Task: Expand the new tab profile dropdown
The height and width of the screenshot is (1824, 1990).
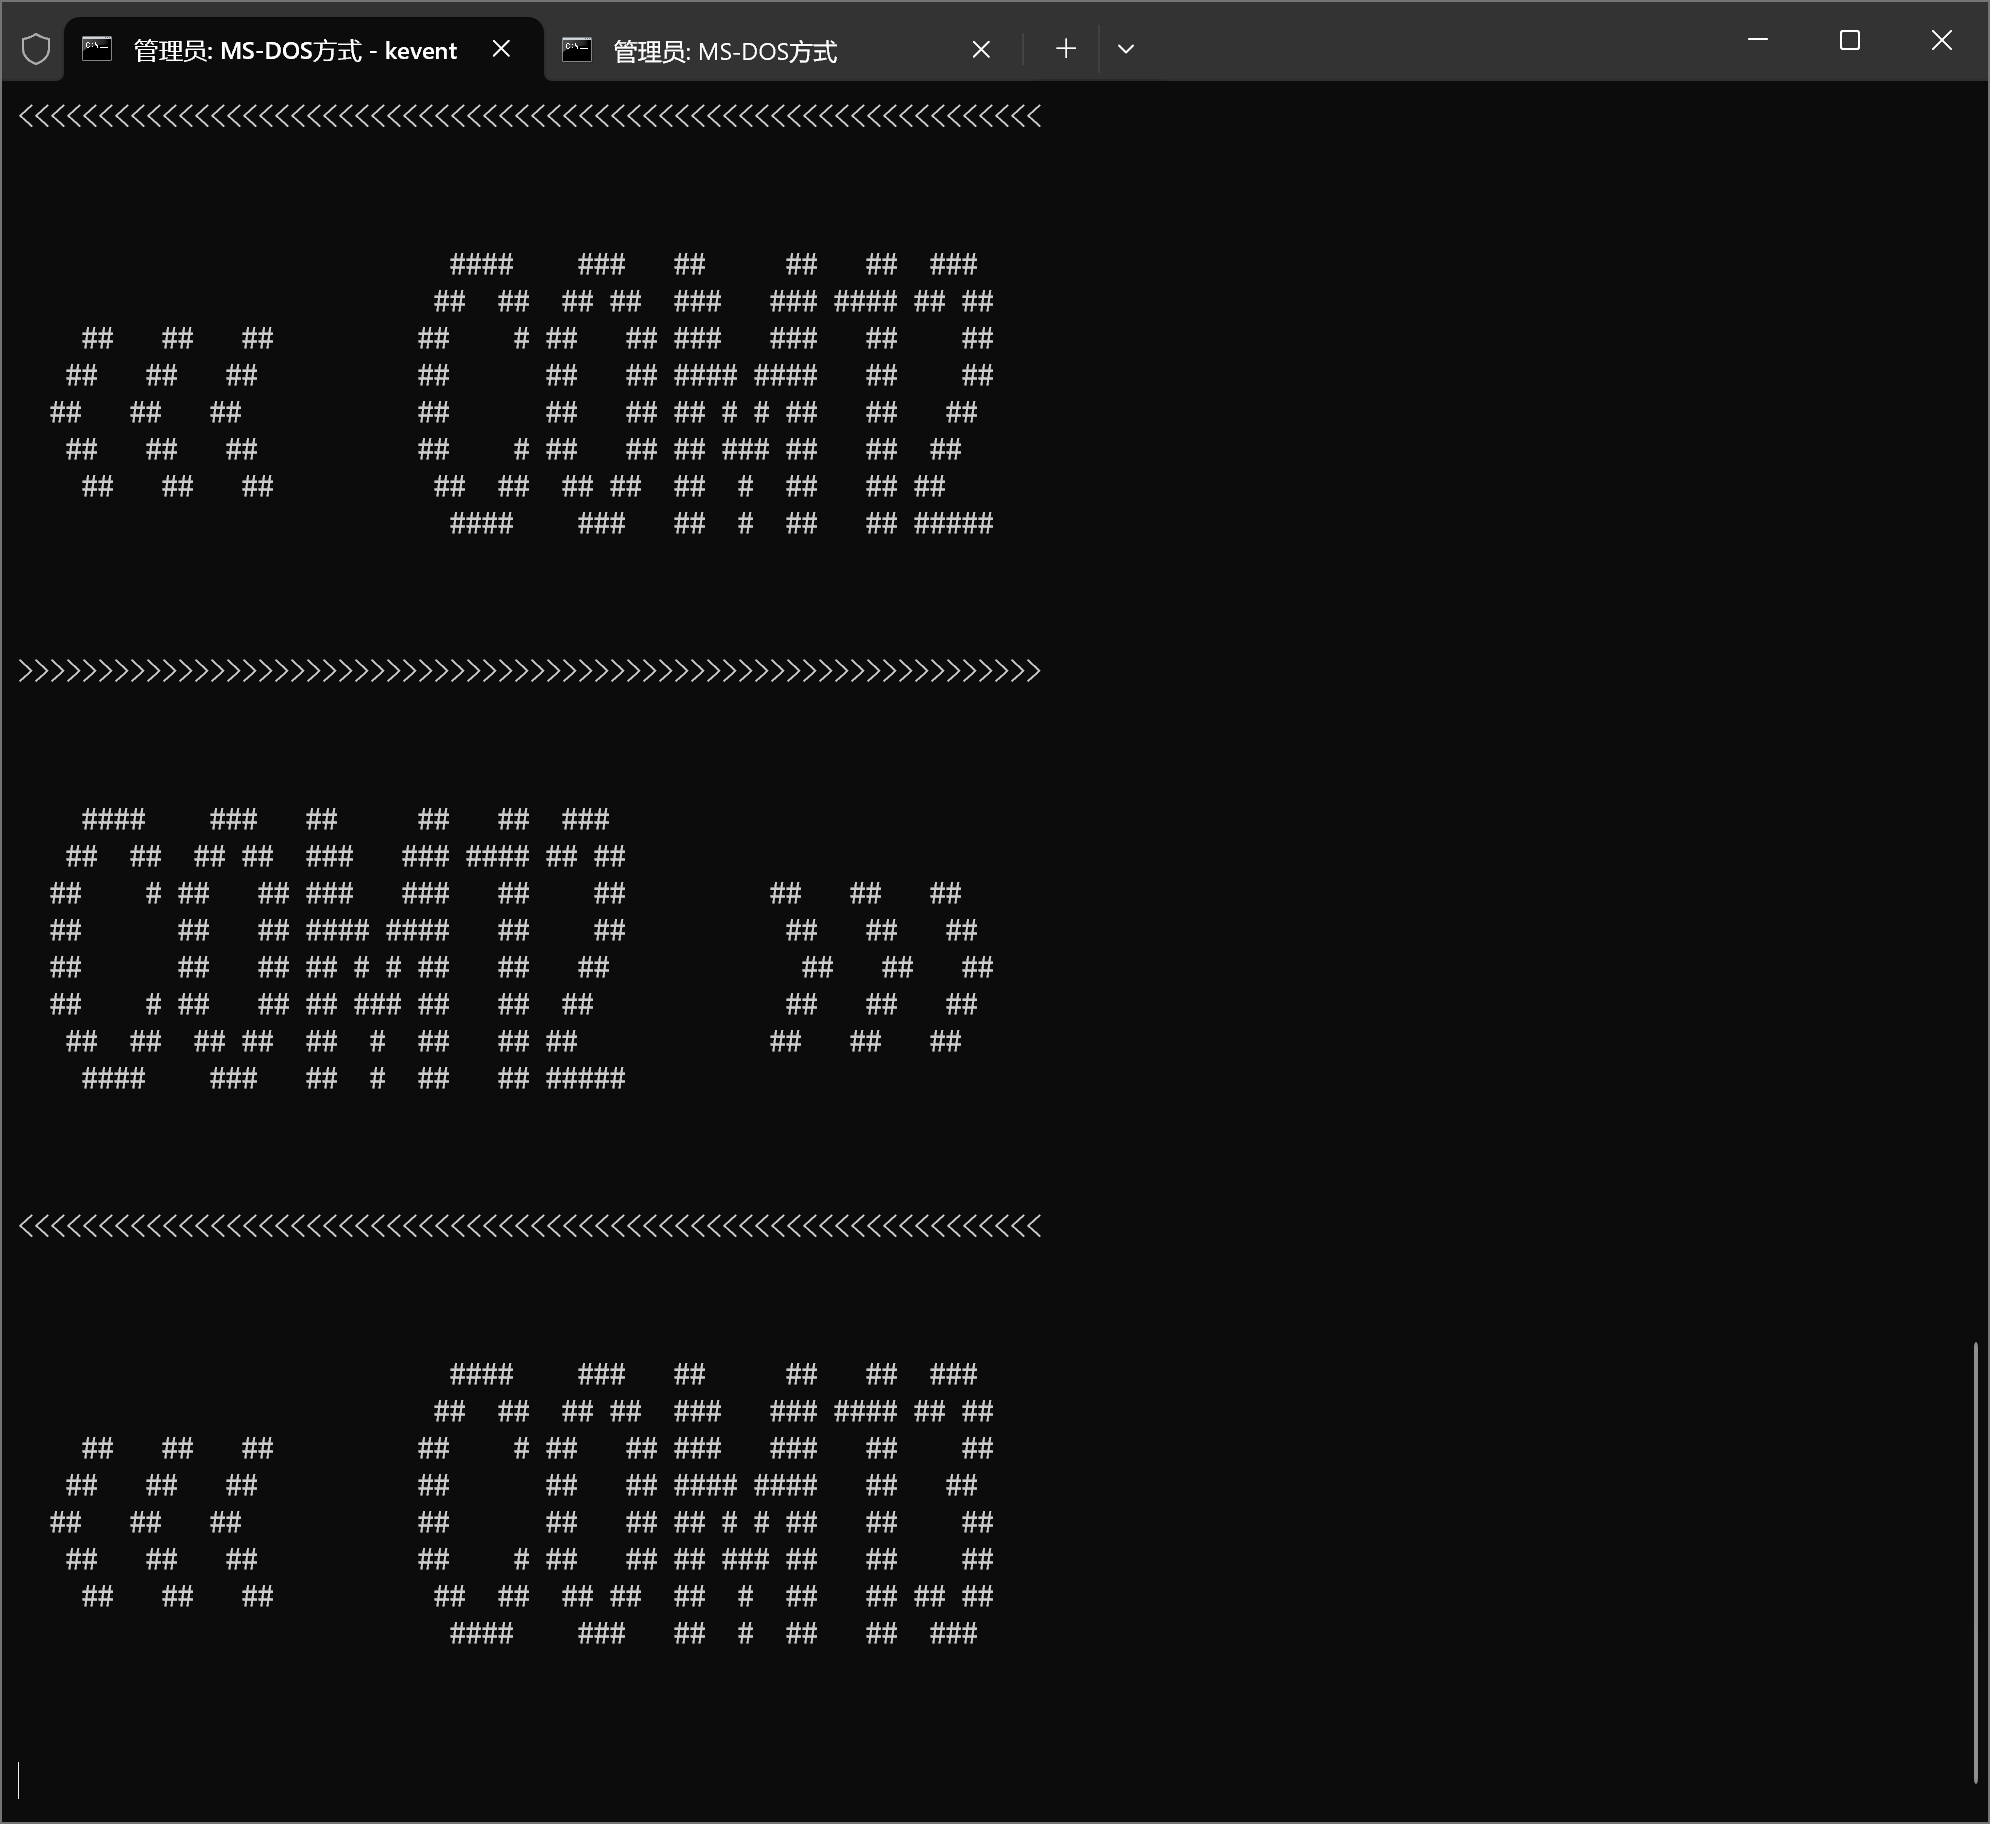Action: click(1125, 49)
